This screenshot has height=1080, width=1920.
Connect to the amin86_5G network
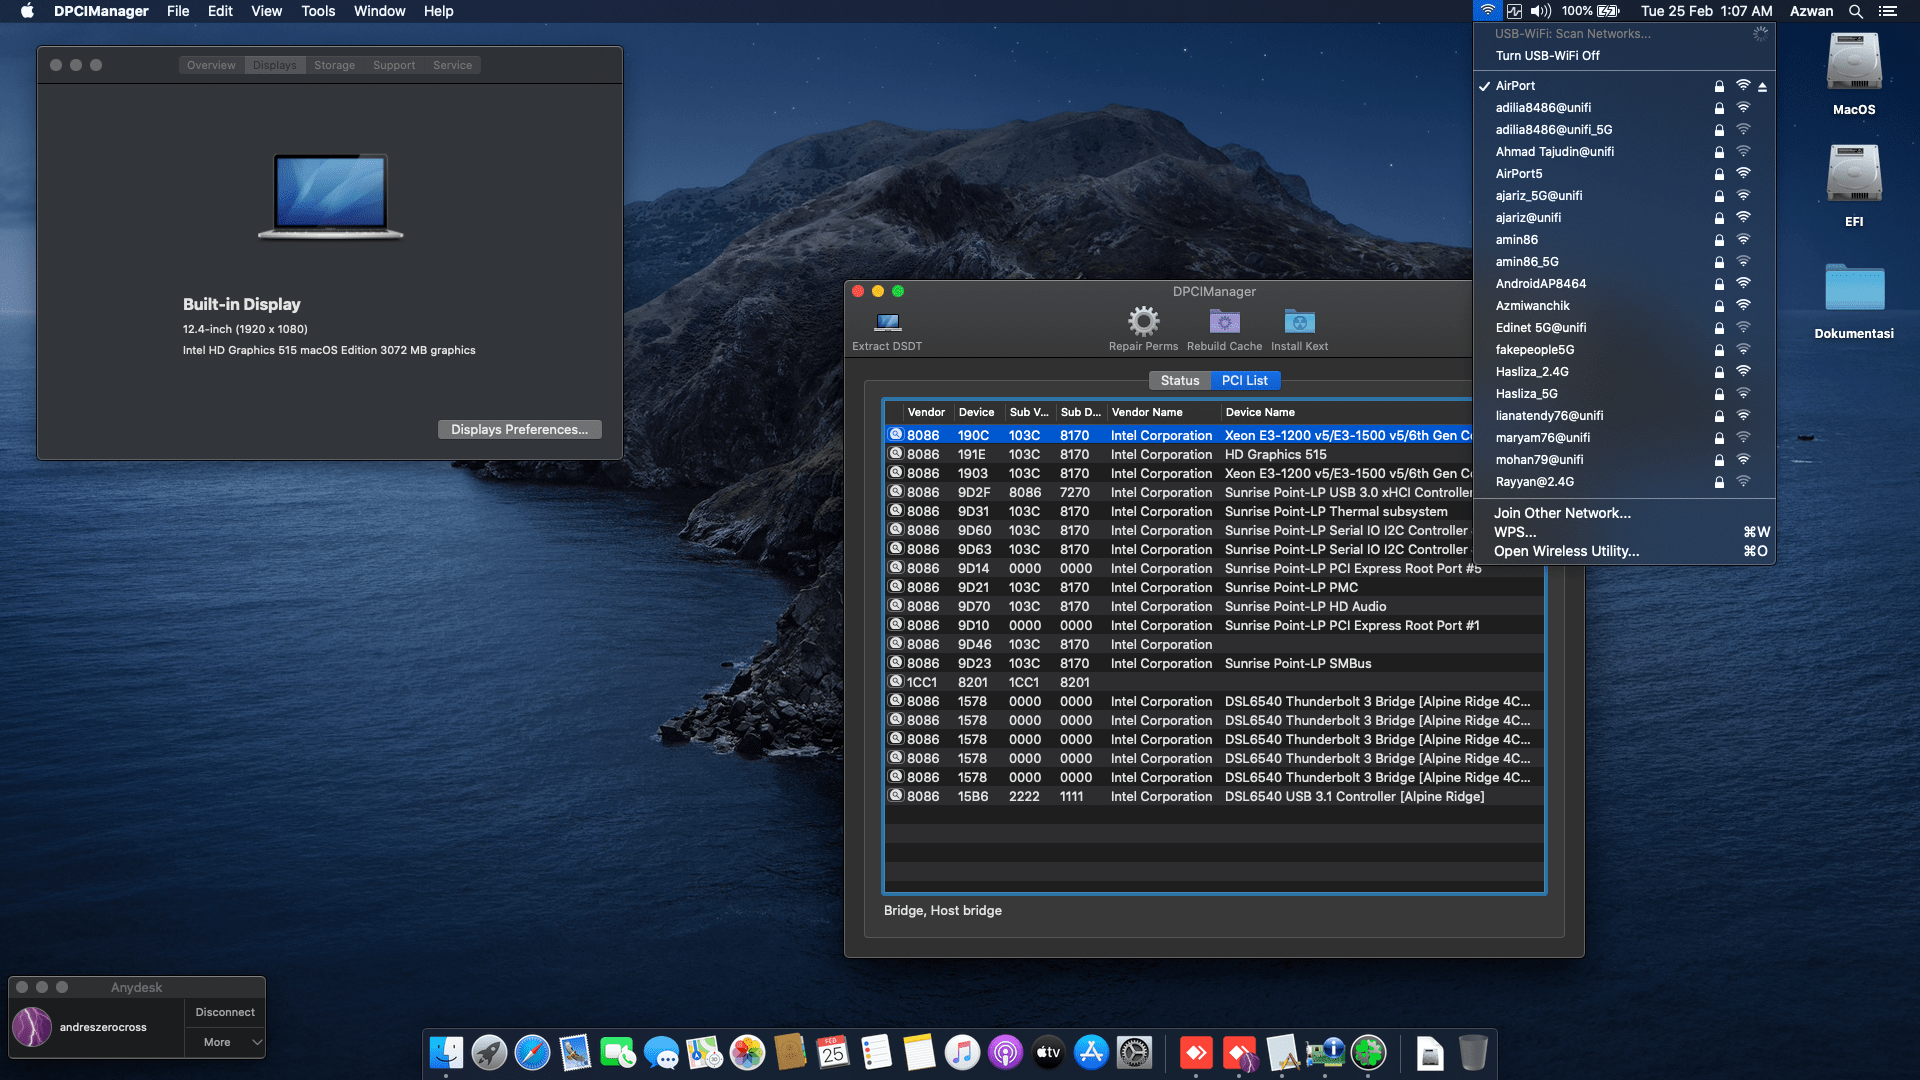coord(1624,262)
